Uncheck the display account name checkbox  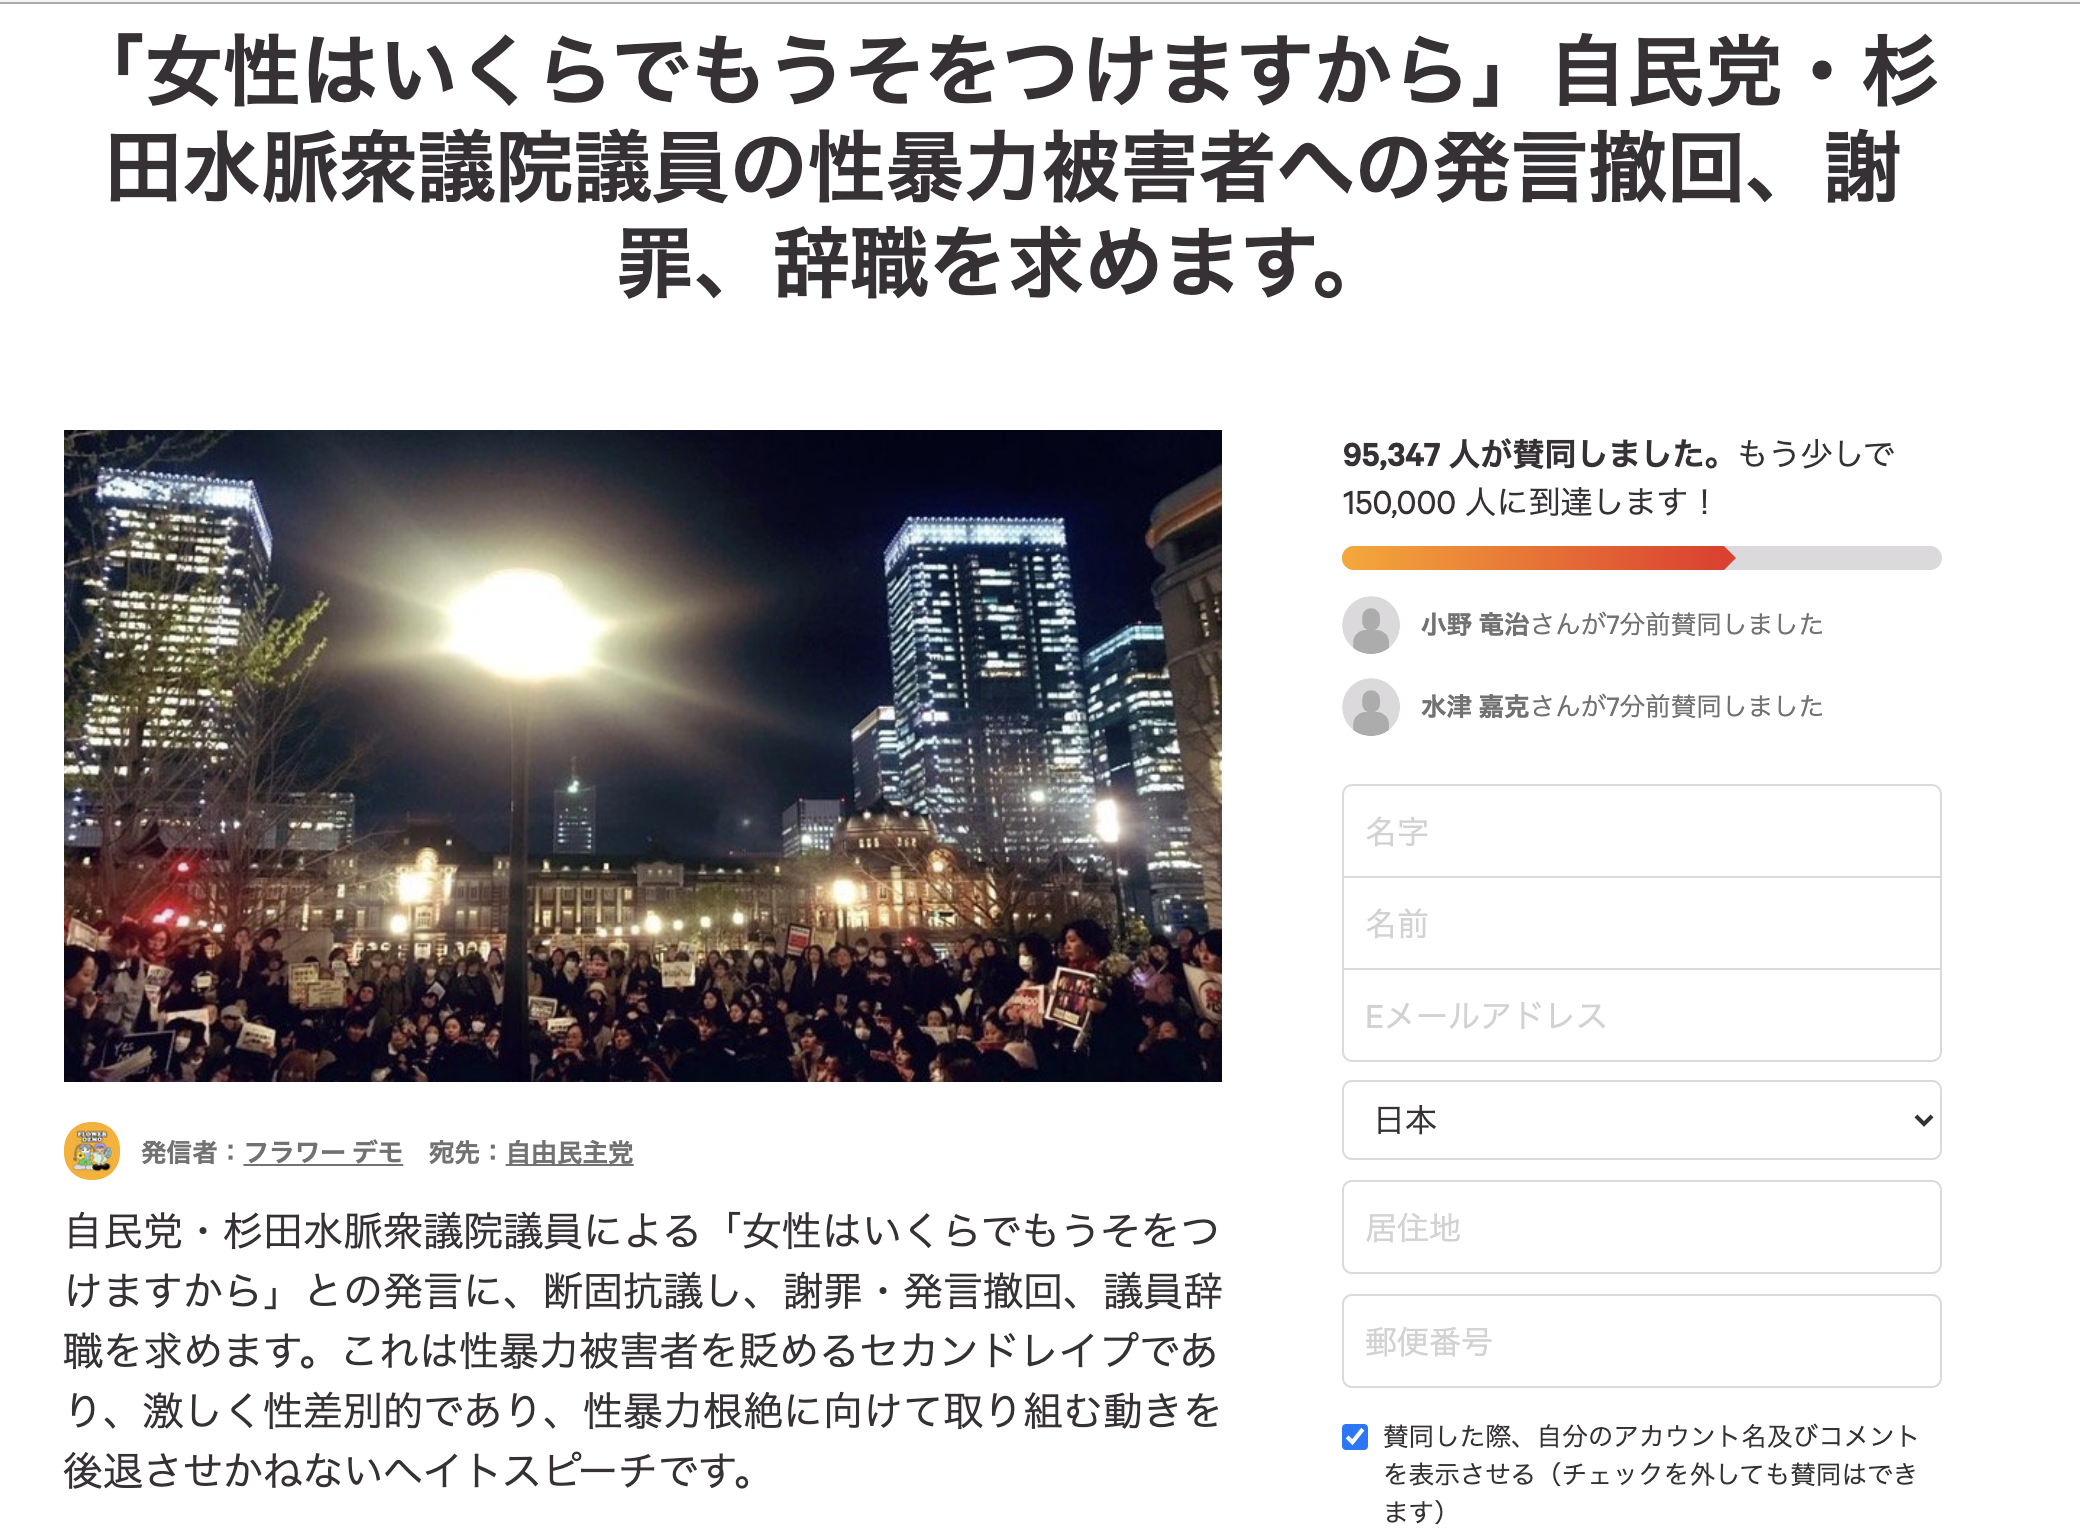(1355, 1437)
